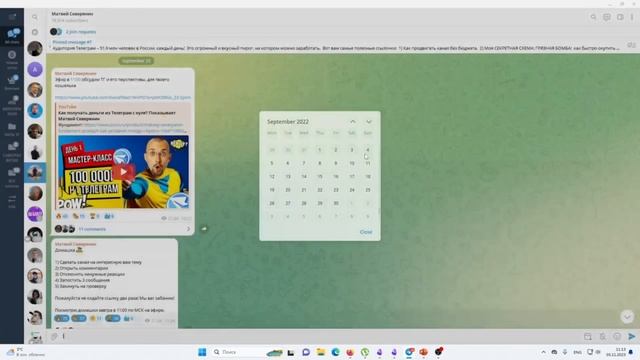Open the three-dot channel options menu
Screen dimensions: 640x360
pyautogui.click(x=632, y=17)
